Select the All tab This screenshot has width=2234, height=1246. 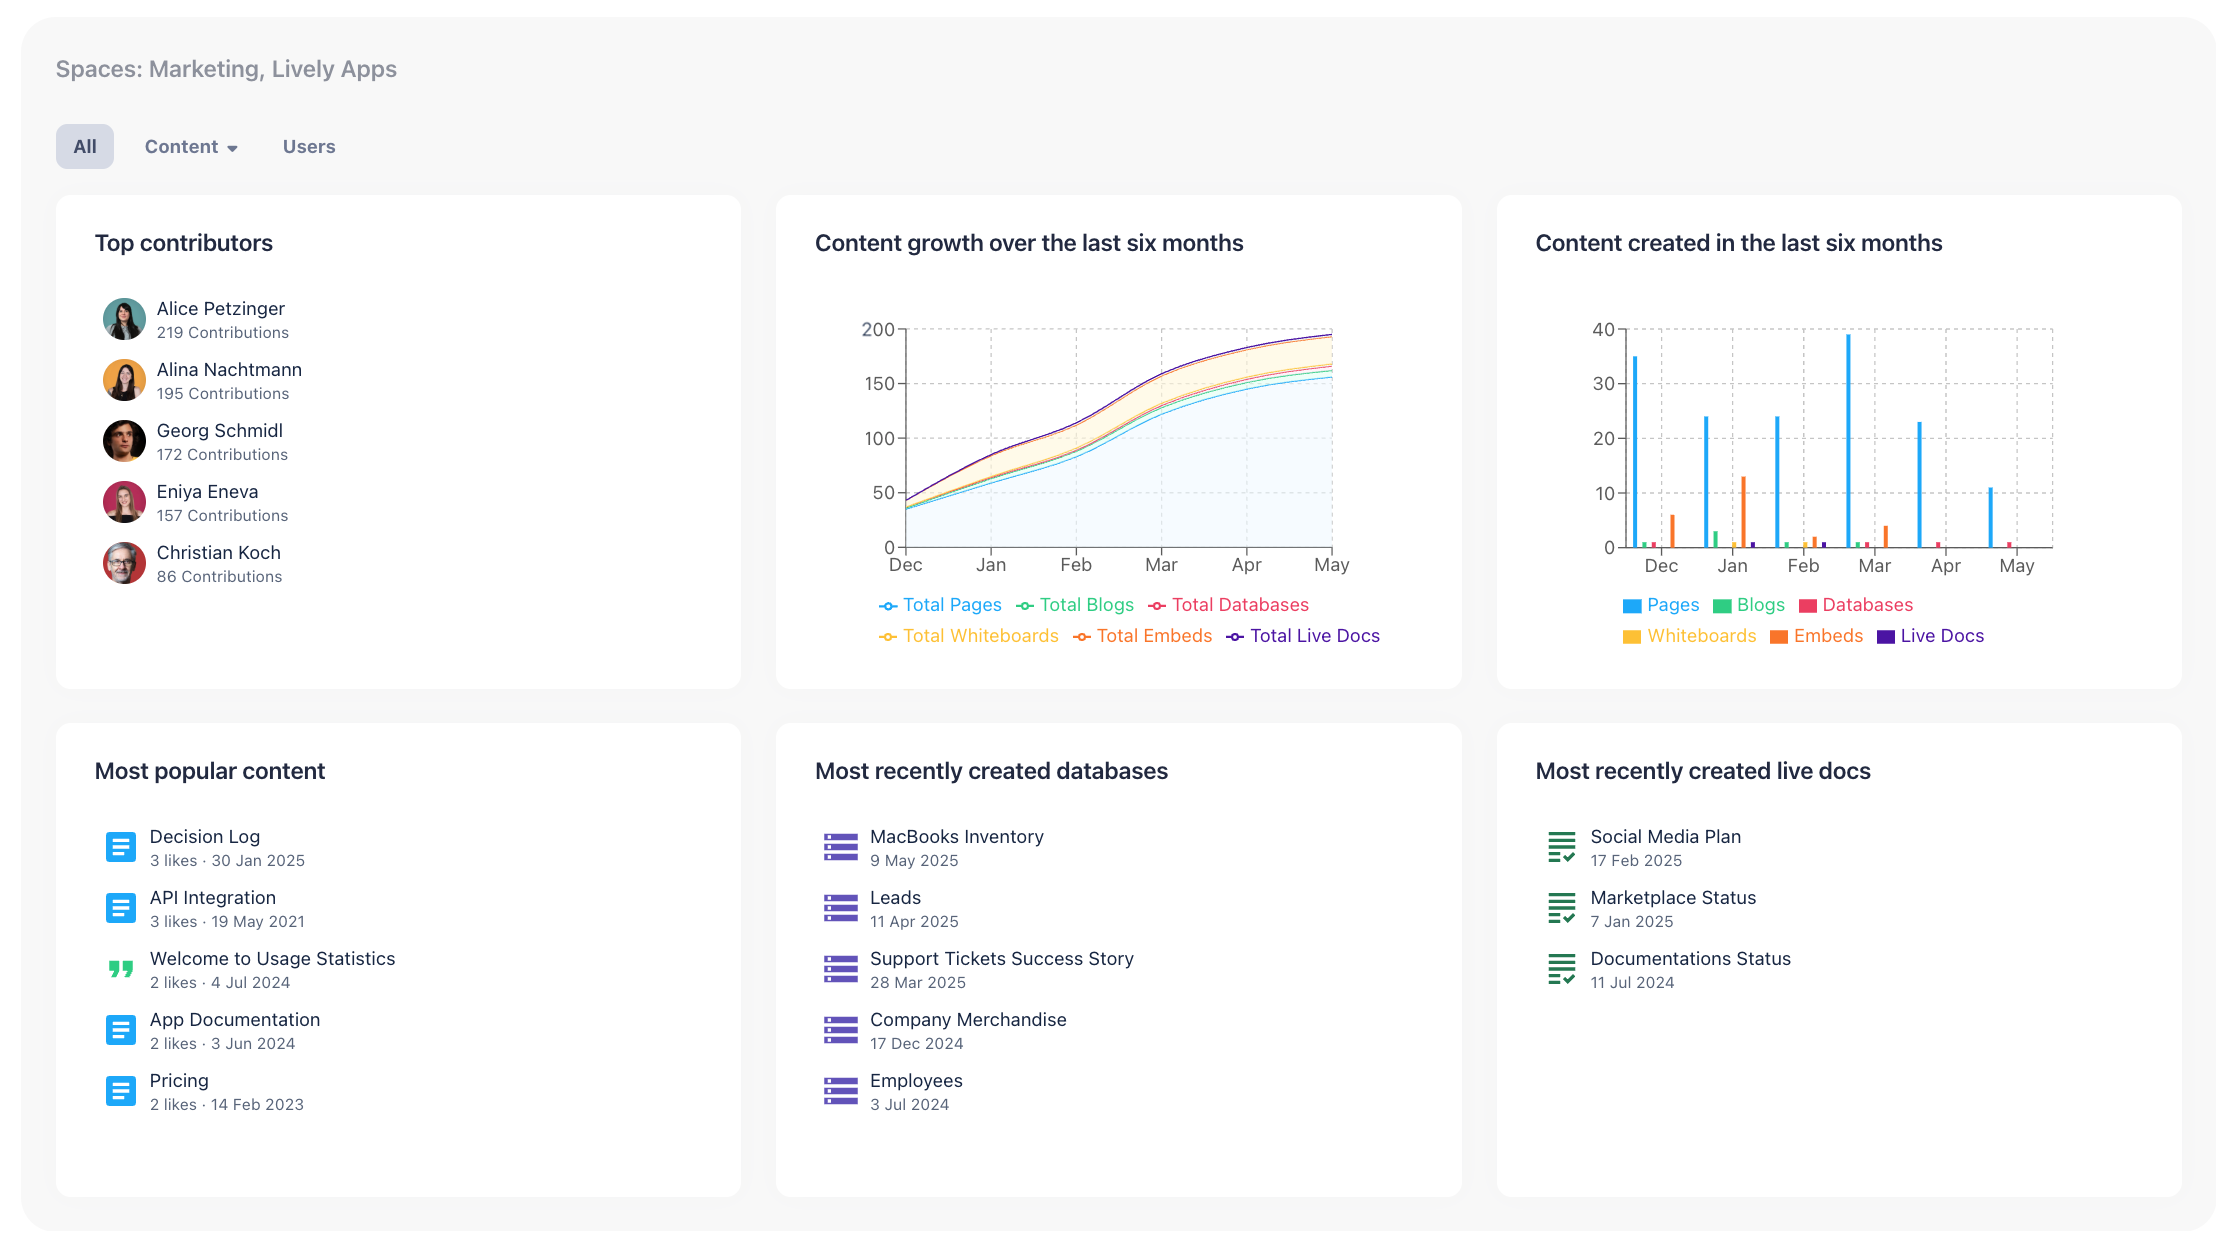pos(85,146)
